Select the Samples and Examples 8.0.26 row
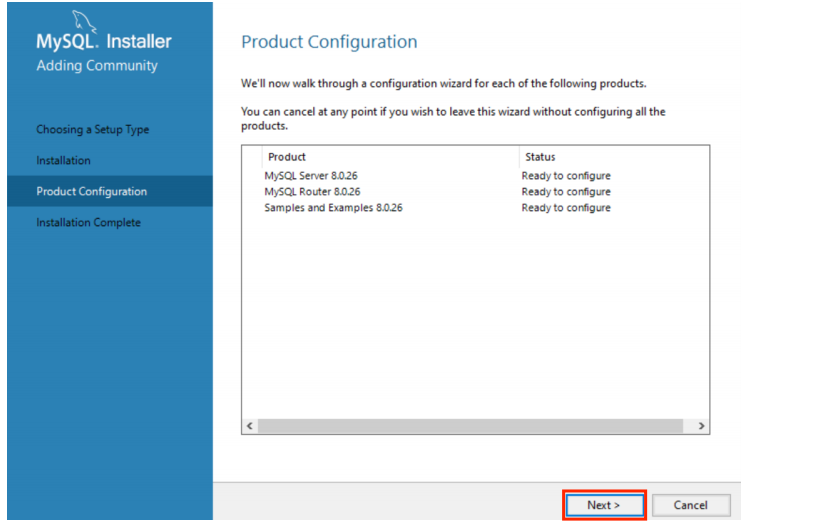The image size is (819, 524). pyautogui.click(x=475, y=208)
